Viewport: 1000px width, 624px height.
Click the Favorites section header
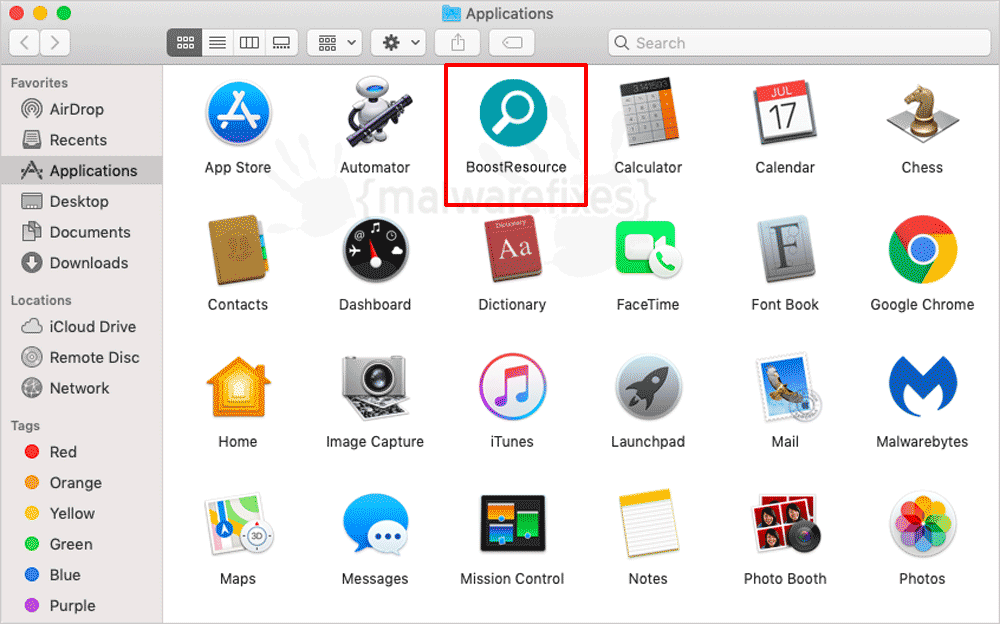pyautogui.click(x=39, y=83)
